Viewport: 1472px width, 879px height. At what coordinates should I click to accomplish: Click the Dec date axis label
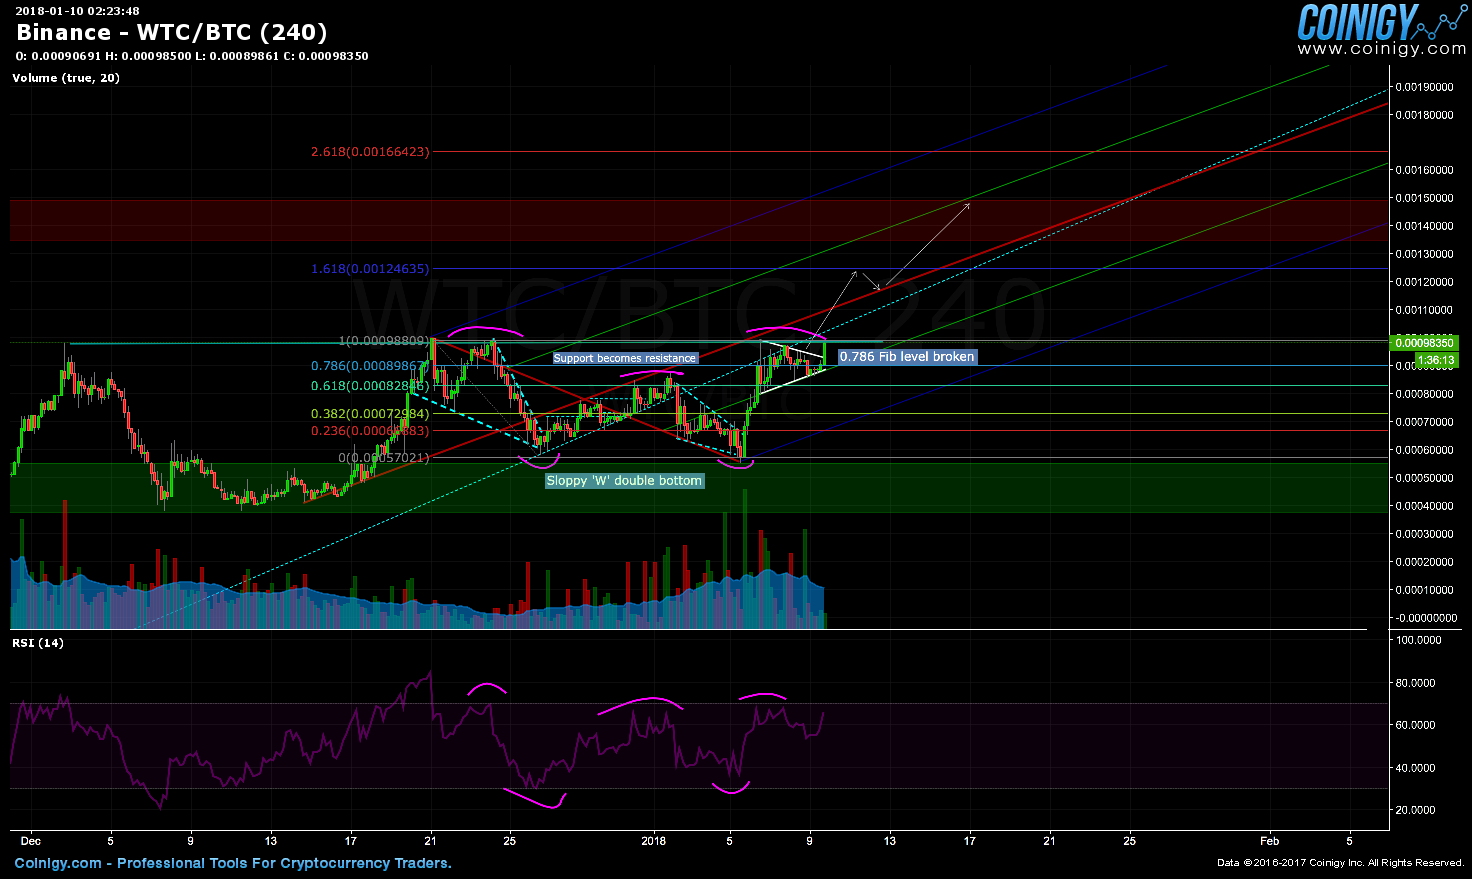31,841
